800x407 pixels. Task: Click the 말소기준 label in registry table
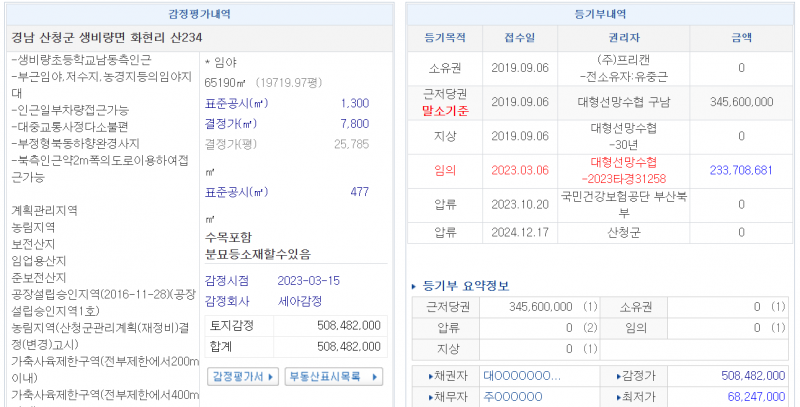coord(445,110)
